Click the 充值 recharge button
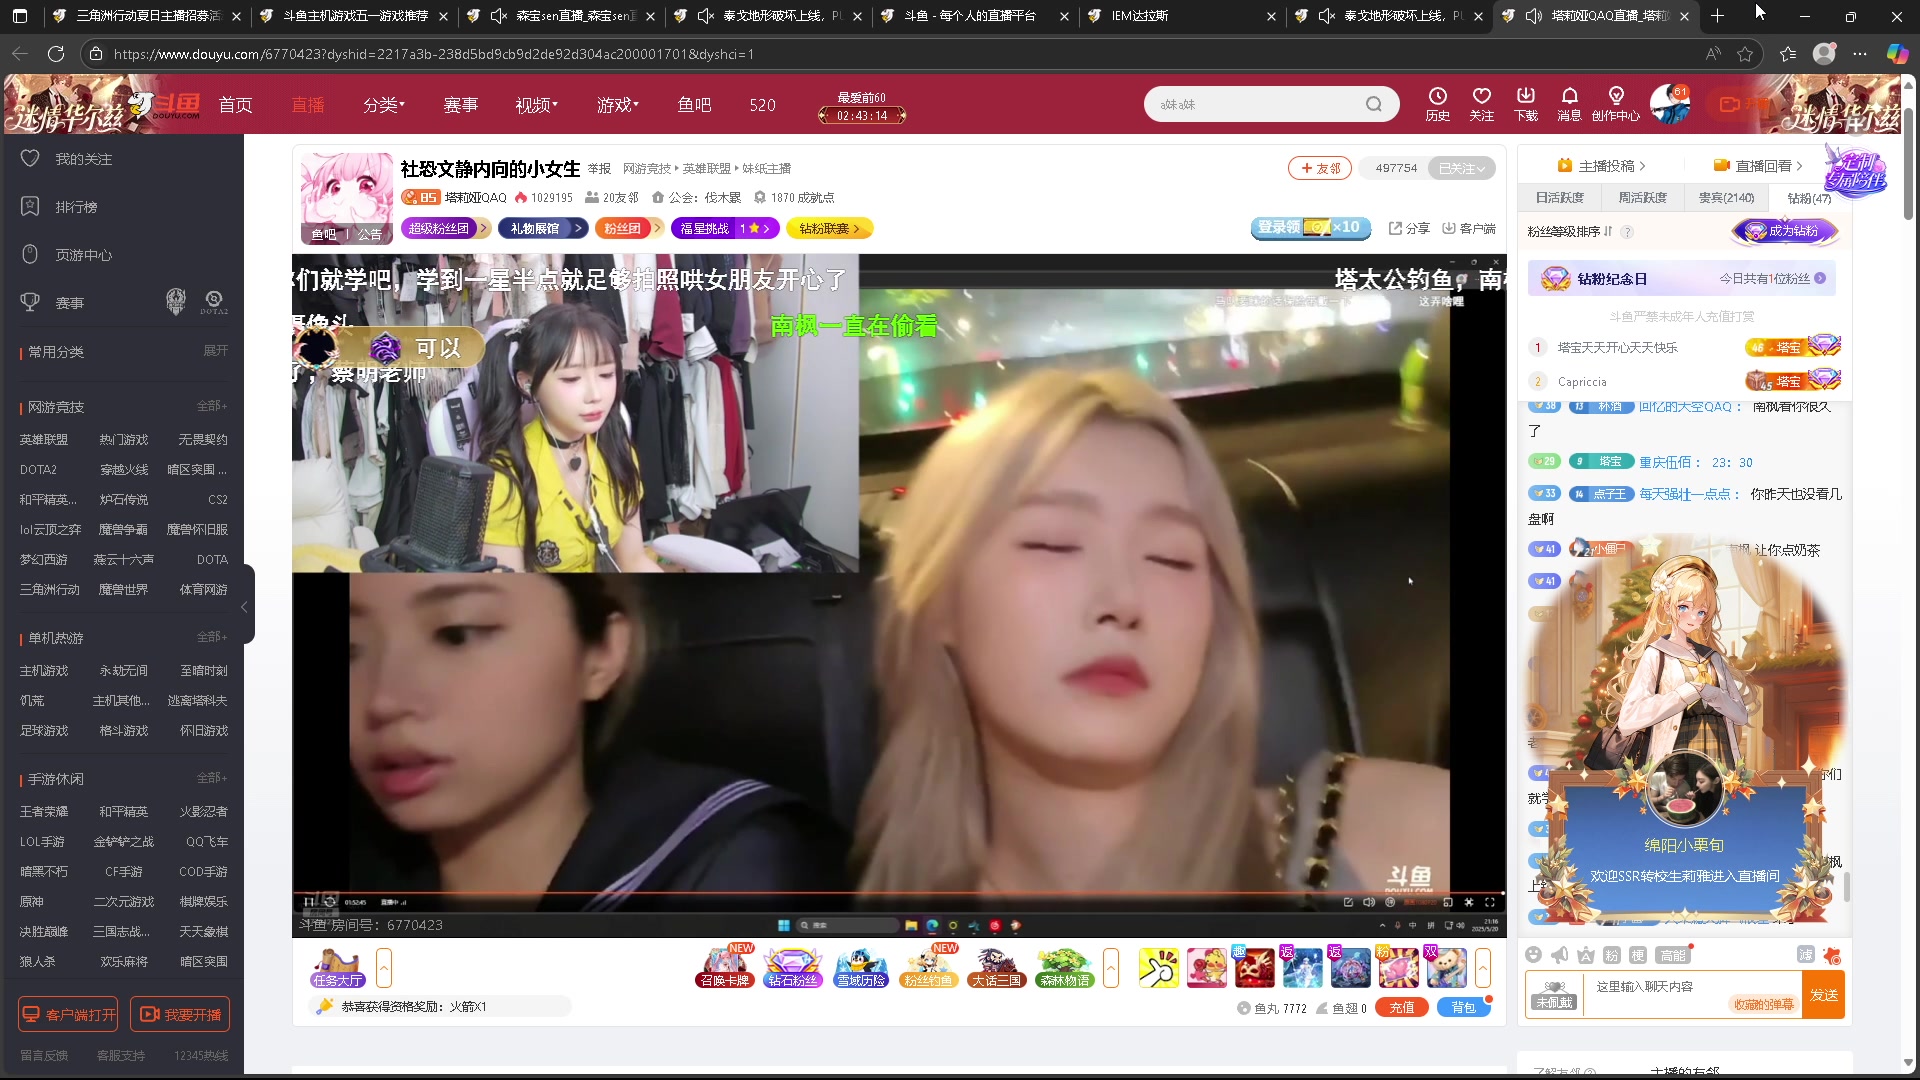1920x1080 pixels. tap(1402, 1008)
